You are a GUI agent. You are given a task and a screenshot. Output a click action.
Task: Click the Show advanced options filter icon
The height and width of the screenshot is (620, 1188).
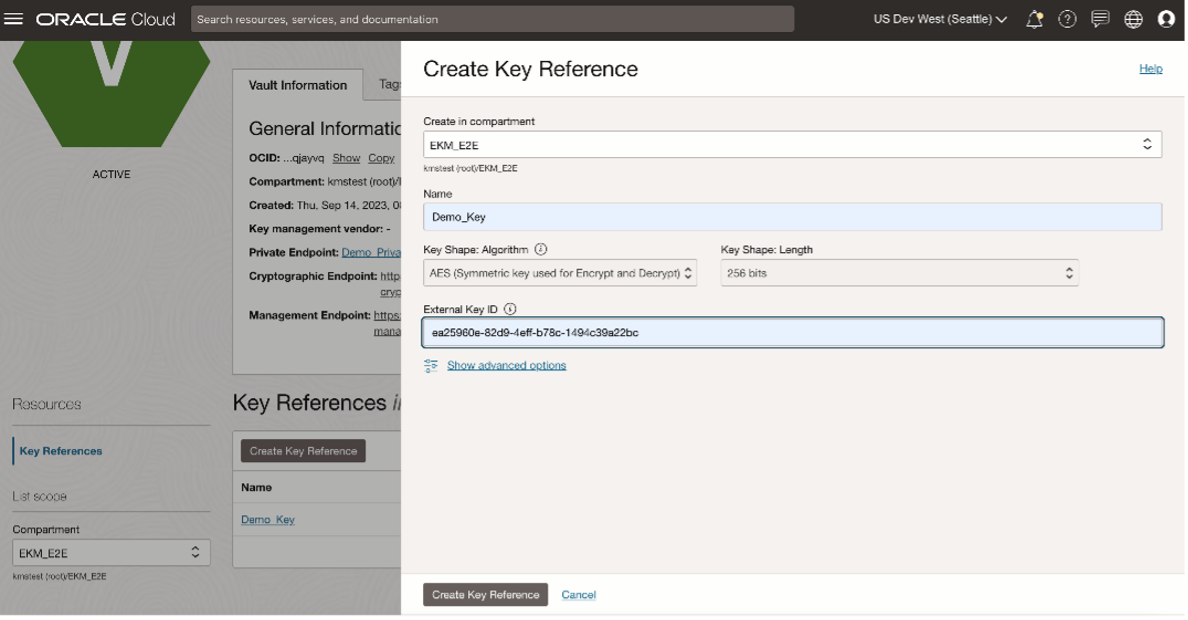431,366
